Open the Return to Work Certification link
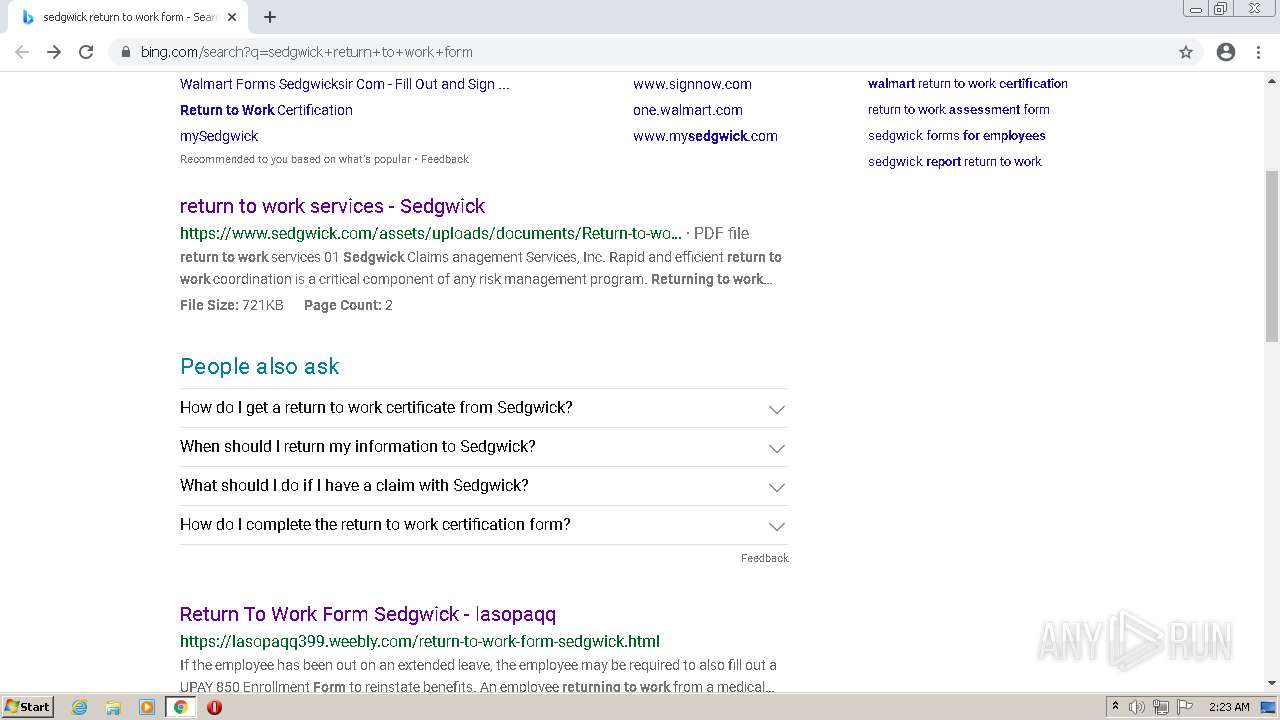The height and width of the screenshot is (720, 1280). pos(266,110)
